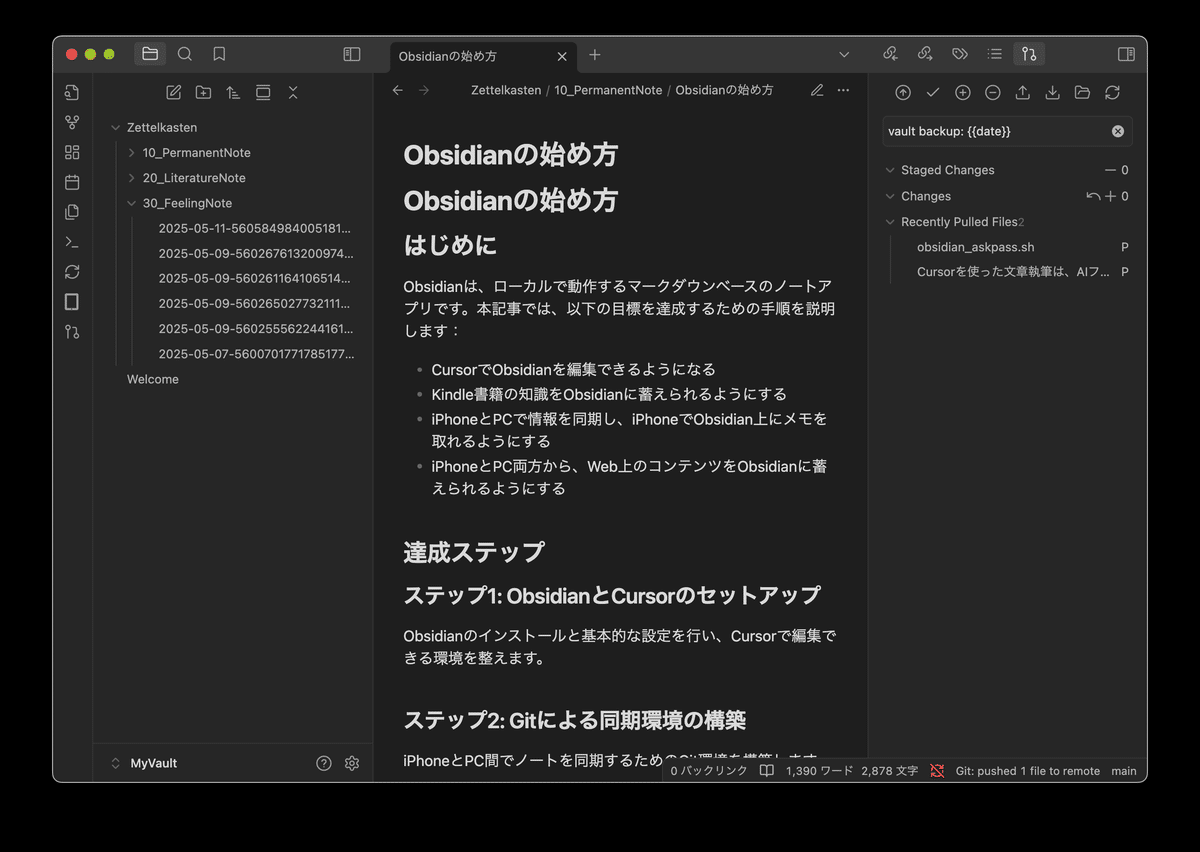Open note 2025-05-09-560267613200974

[254, 253]
